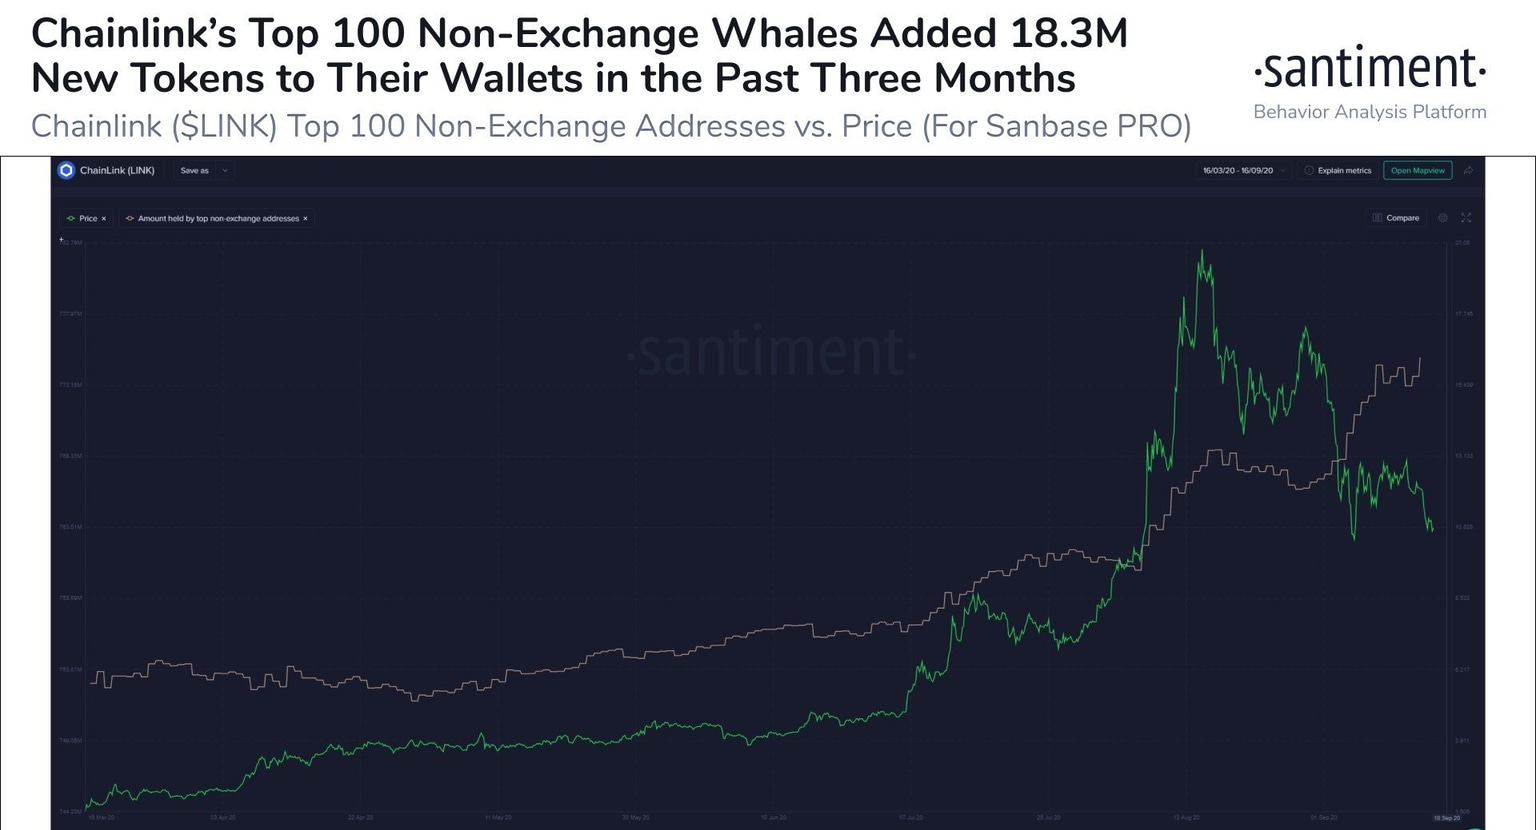Open chart settings via the gear icon

pyautogui.click(x=1443, y=218)
